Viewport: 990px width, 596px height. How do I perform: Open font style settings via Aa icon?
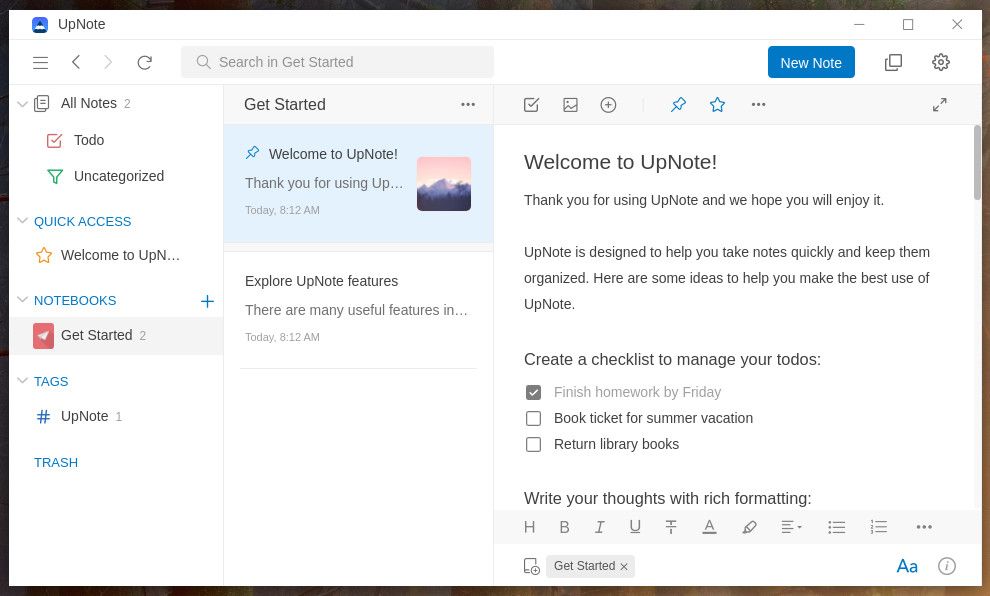[x=907, y=566]
